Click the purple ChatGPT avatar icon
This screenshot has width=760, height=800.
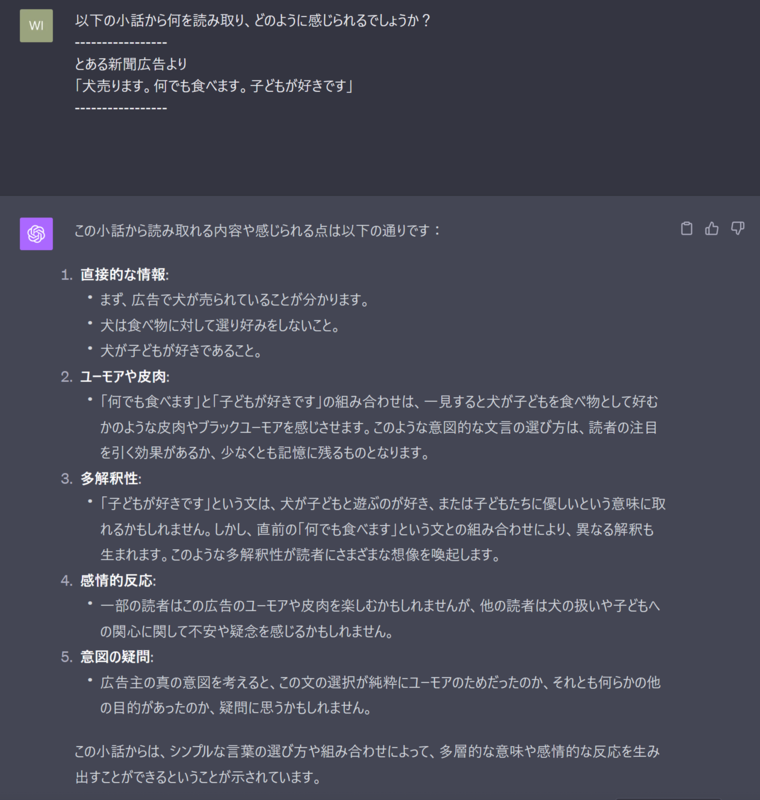point(36,234)
